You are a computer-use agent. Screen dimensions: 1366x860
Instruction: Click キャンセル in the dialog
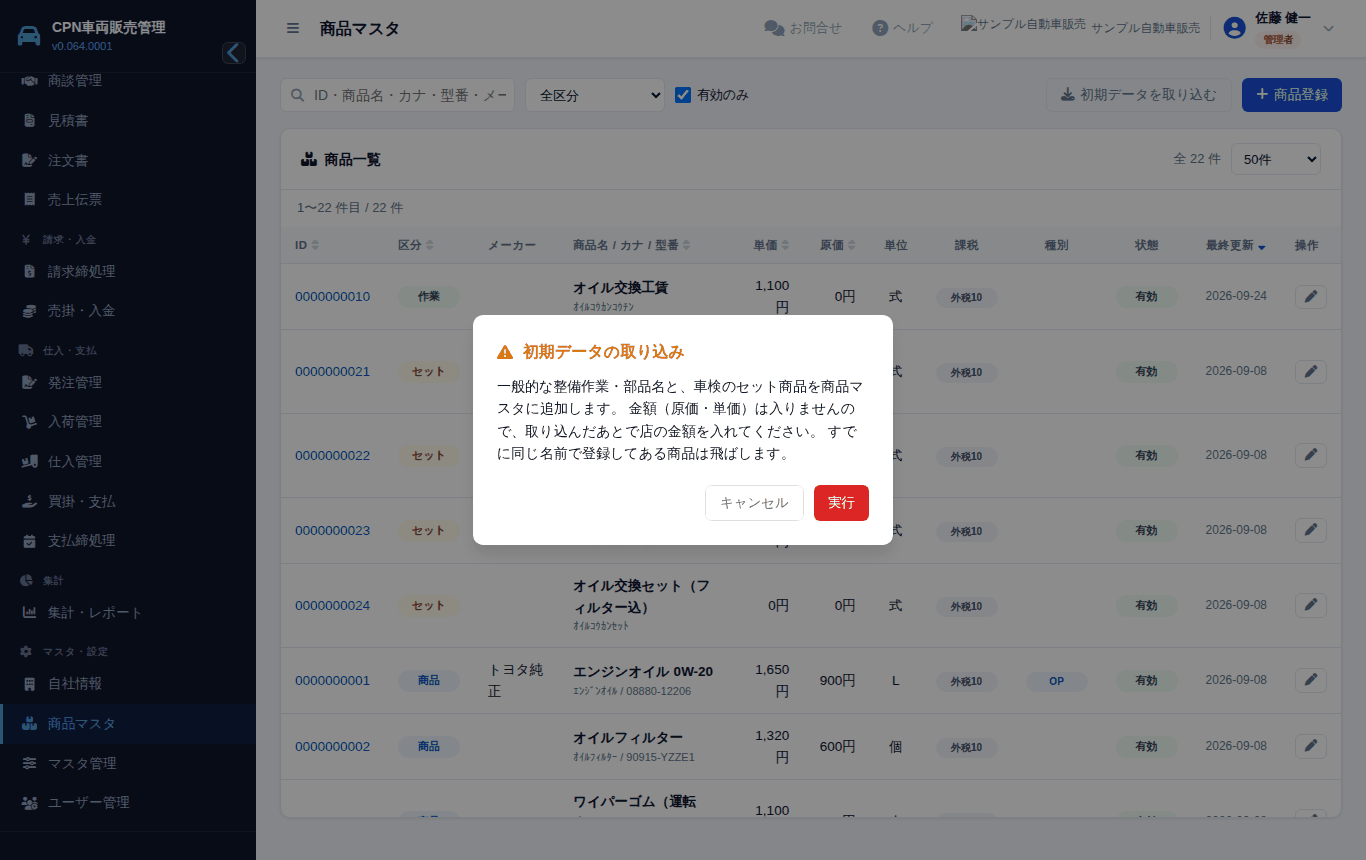(754, 503)
